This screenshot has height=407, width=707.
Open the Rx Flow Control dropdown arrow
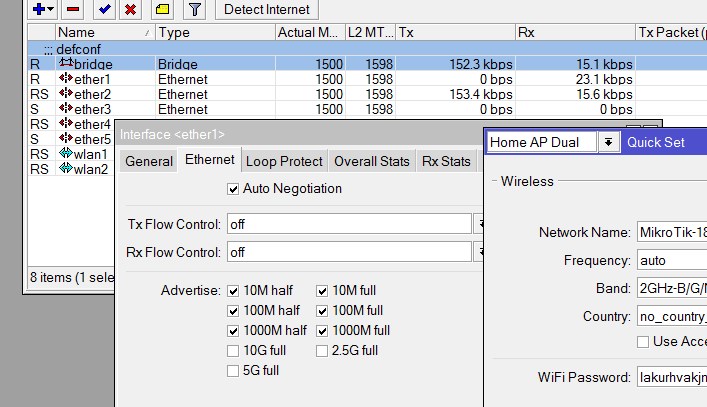(x=478, y=252)
